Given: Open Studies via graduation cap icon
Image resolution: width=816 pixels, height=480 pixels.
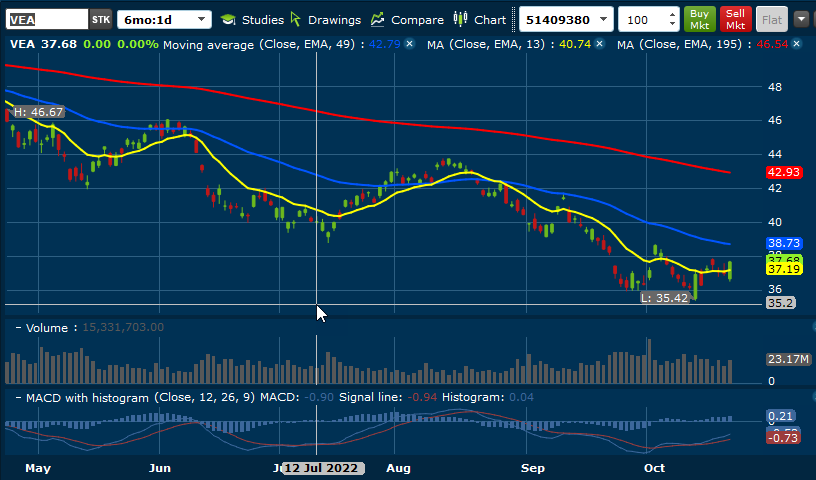Looking at the screenshot, I should click(x=228, y=20).
